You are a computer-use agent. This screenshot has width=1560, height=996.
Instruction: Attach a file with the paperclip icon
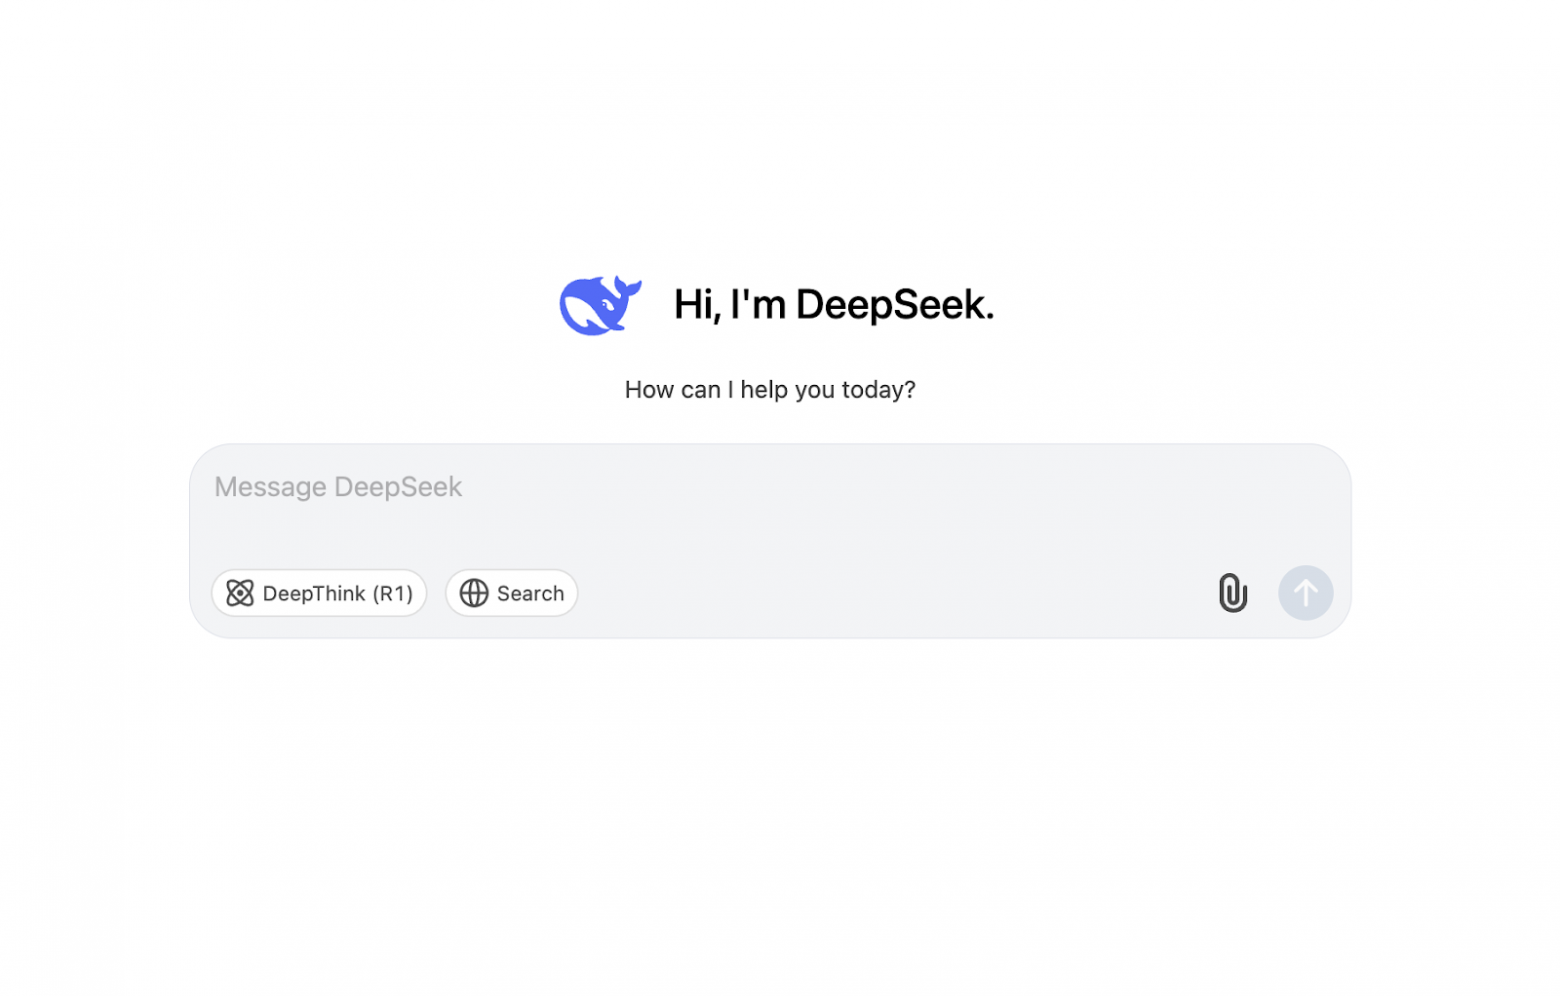tap(1233, 593)
